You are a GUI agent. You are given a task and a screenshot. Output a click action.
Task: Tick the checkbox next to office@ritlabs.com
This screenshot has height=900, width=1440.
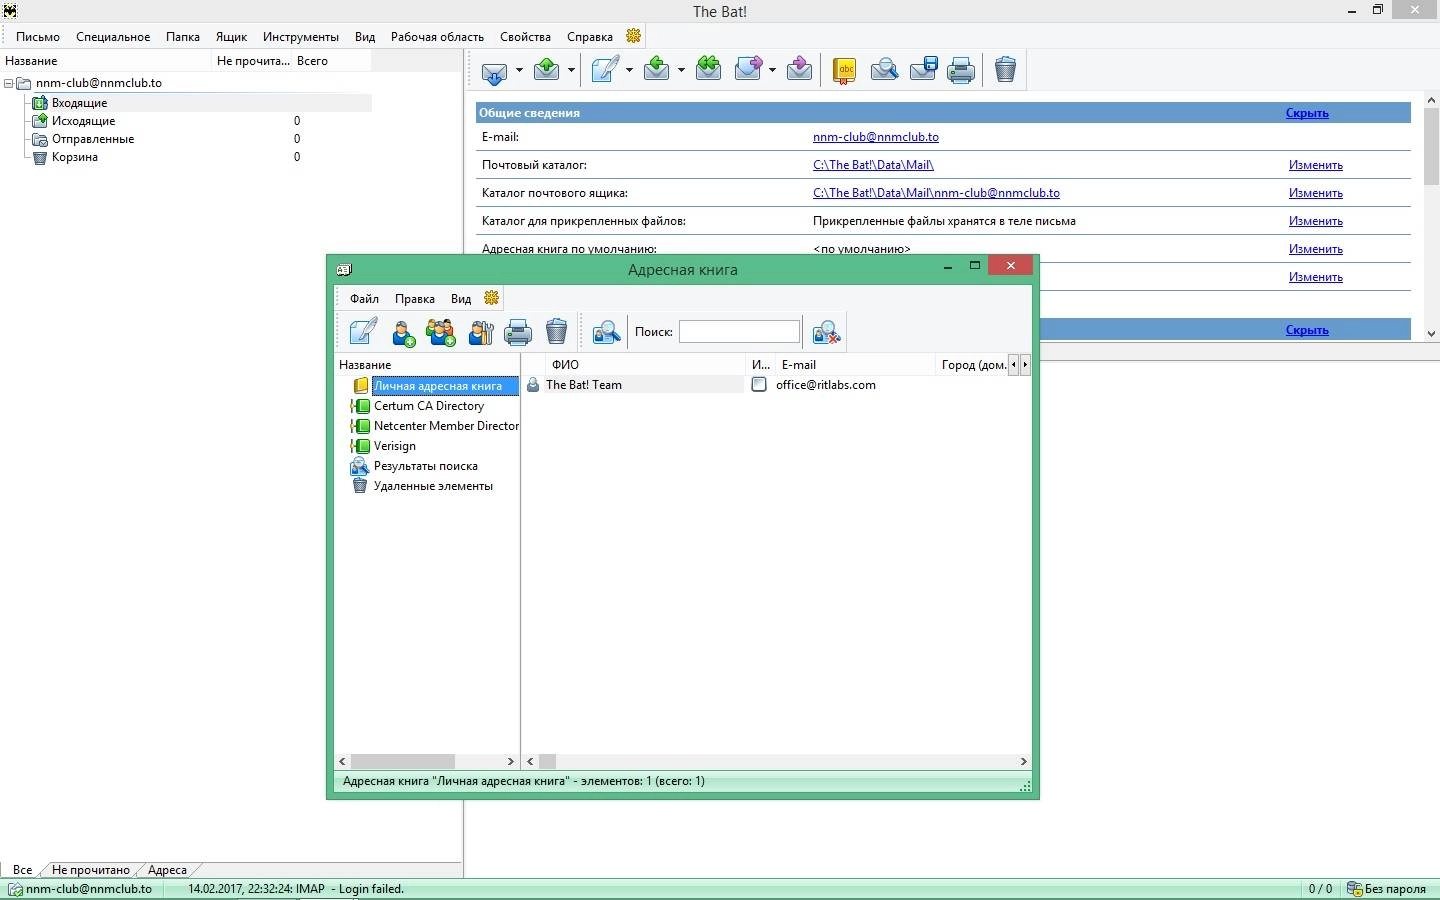click(x=759, y=385)
